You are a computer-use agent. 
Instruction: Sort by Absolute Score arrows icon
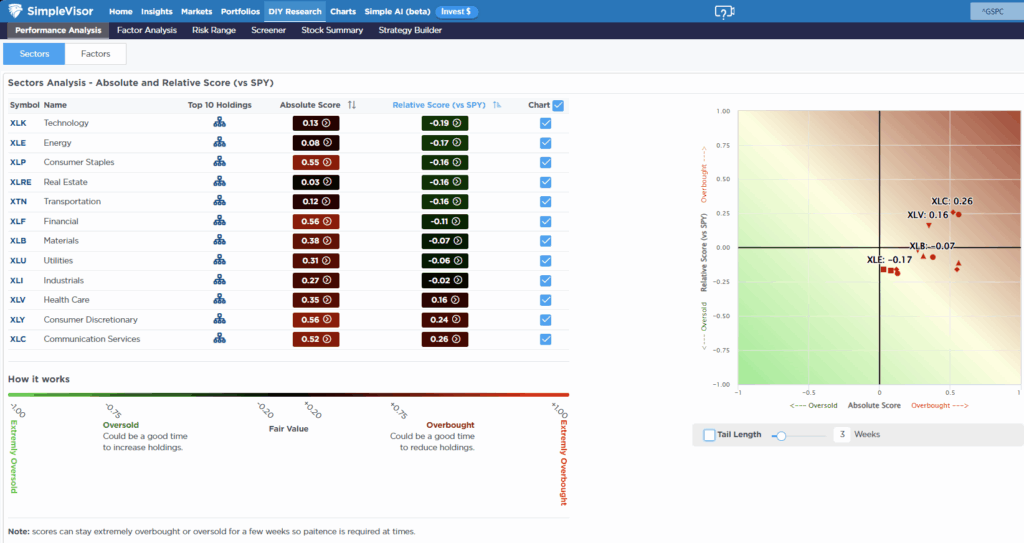click(x=352, y=105)
